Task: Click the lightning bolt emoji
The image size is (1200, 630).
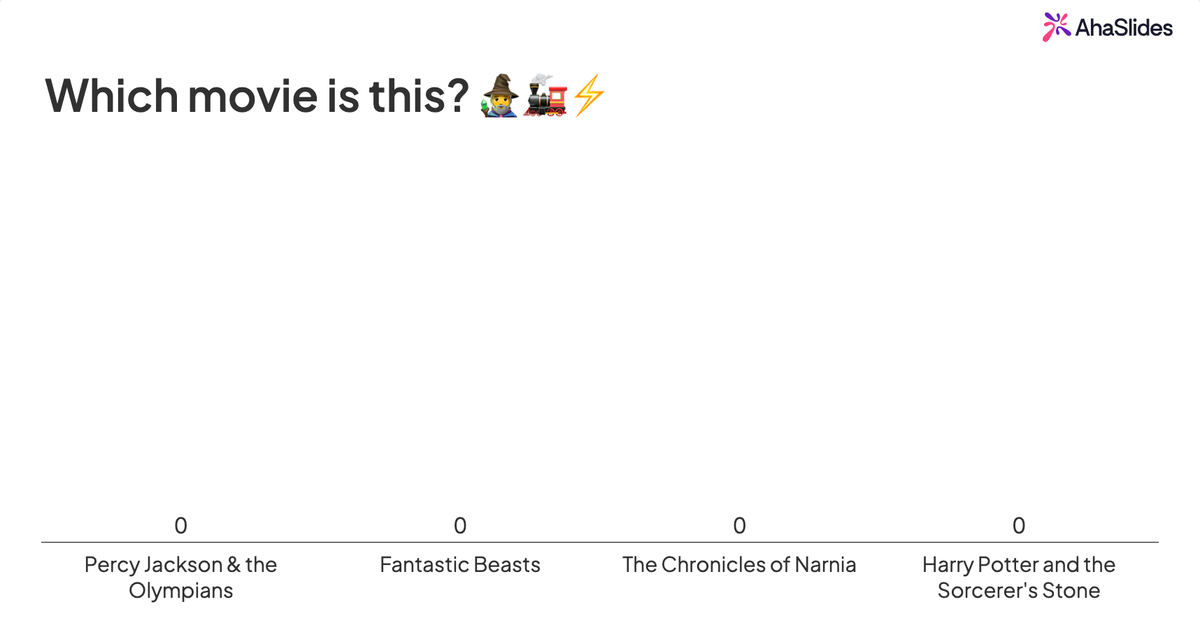Action: tap(587, 95)
